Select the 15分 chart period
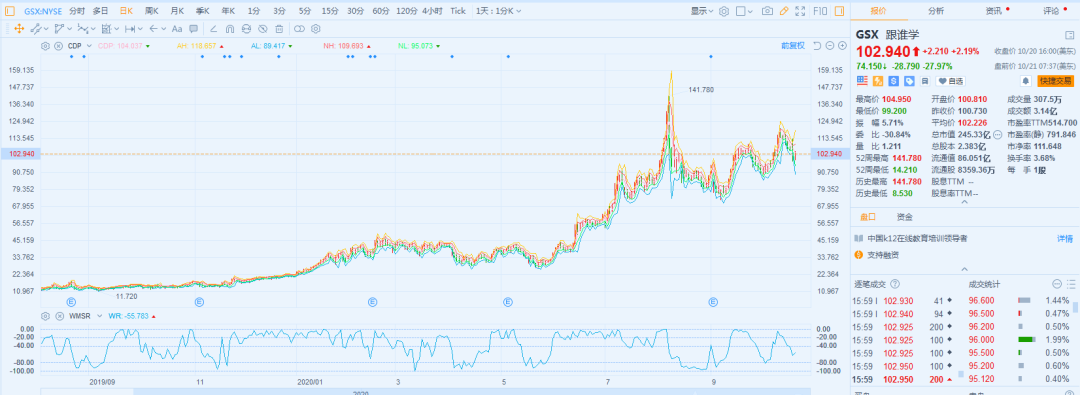Image resolution: width=1080 pixels, height=395 pixels. pyautogui.click(x=330, y=11)
